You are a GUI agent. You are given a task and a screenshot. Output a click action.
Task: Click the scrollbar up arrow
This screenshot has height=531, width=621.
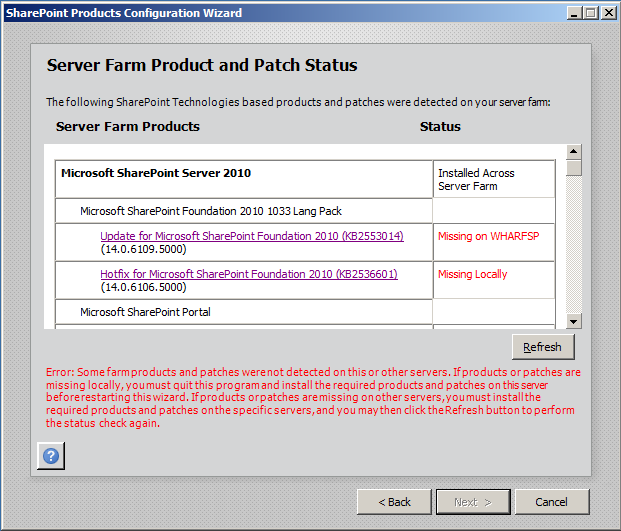(x=574, y=152)
